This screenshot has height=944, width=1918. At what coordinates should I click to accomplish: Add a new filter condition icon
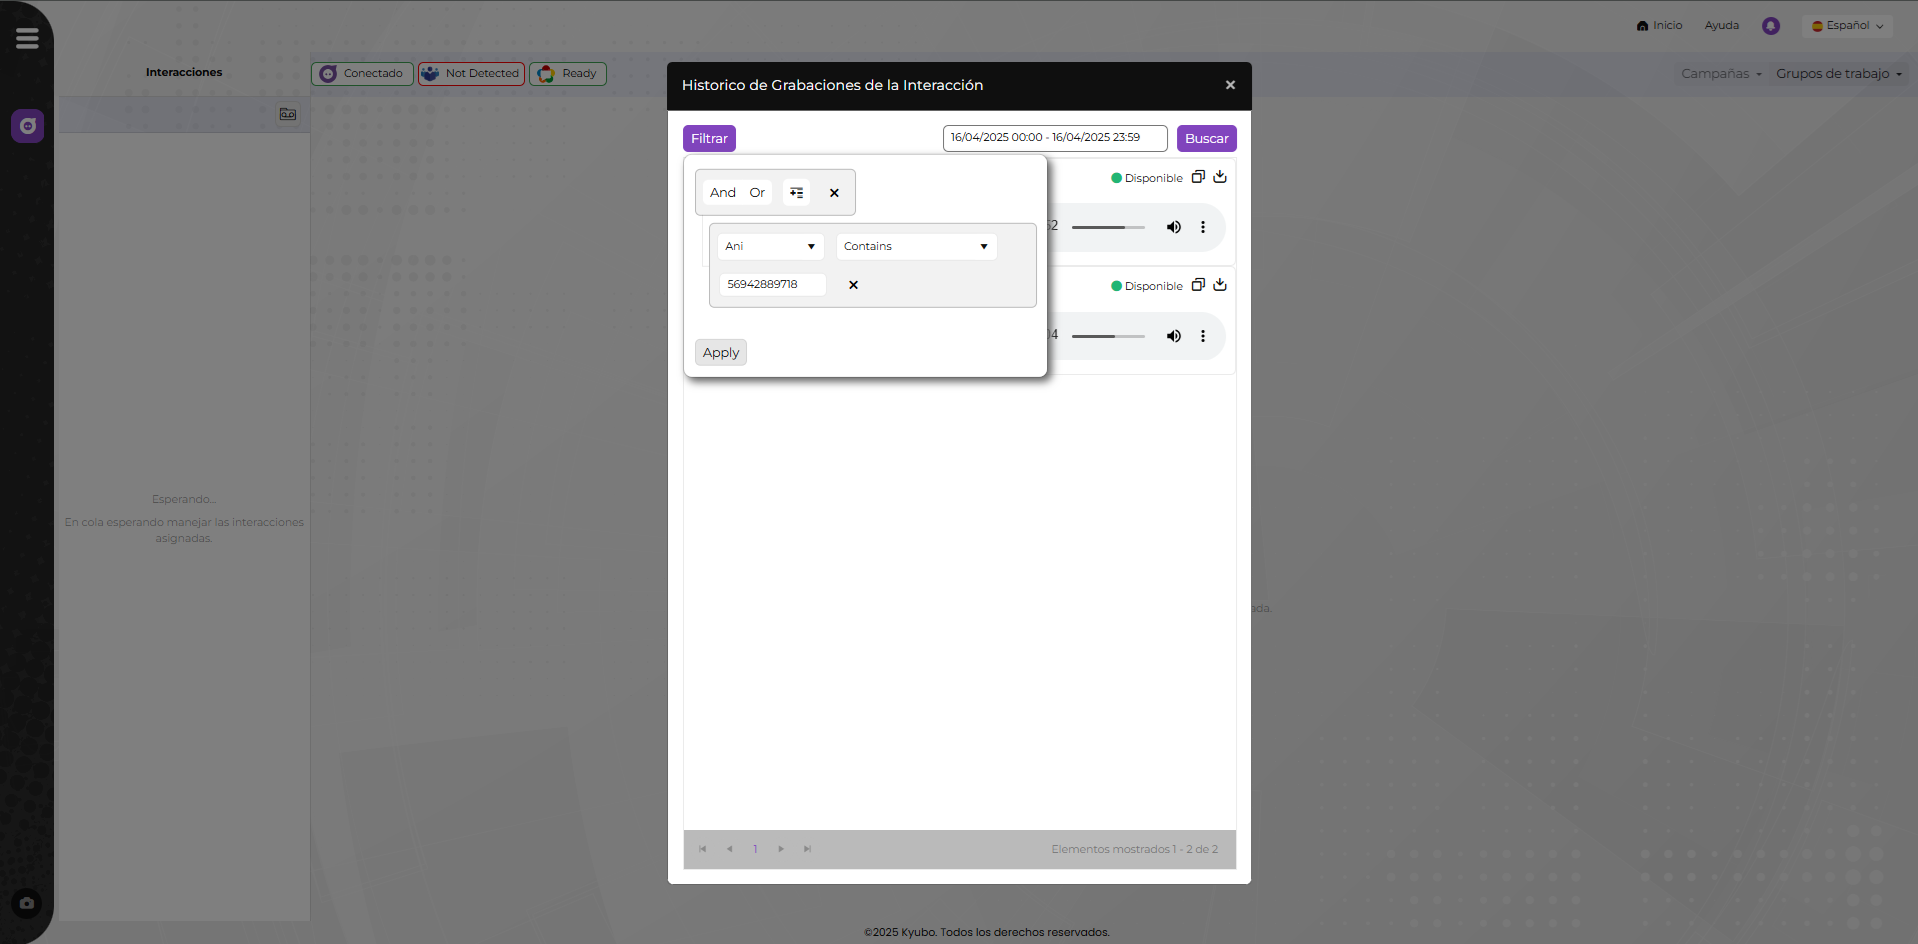click(x=796, y=193)
